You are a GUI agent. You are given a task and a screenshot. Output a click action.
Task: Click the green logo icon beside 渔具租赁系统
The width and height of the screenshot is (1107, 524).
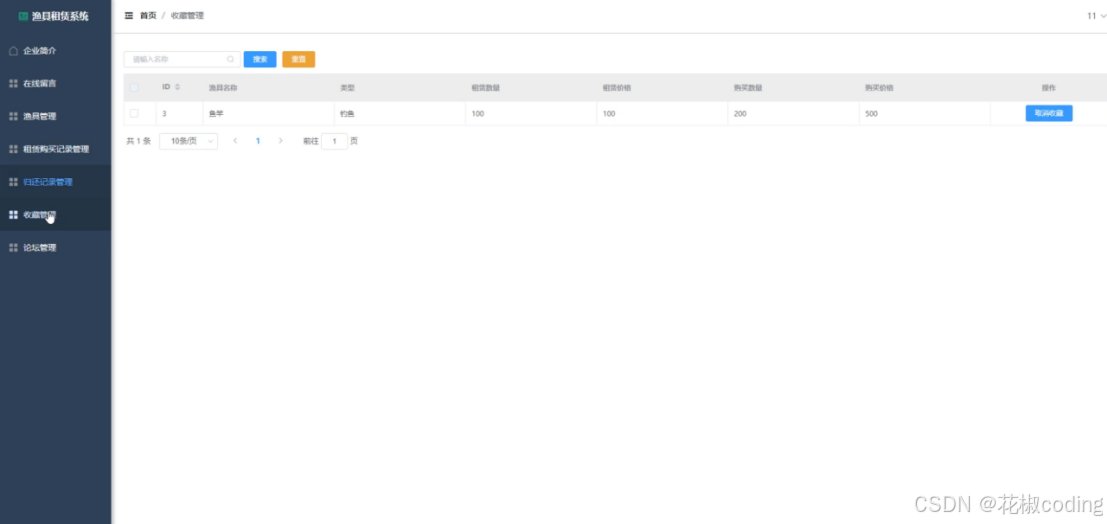click(x=23, y=16)
